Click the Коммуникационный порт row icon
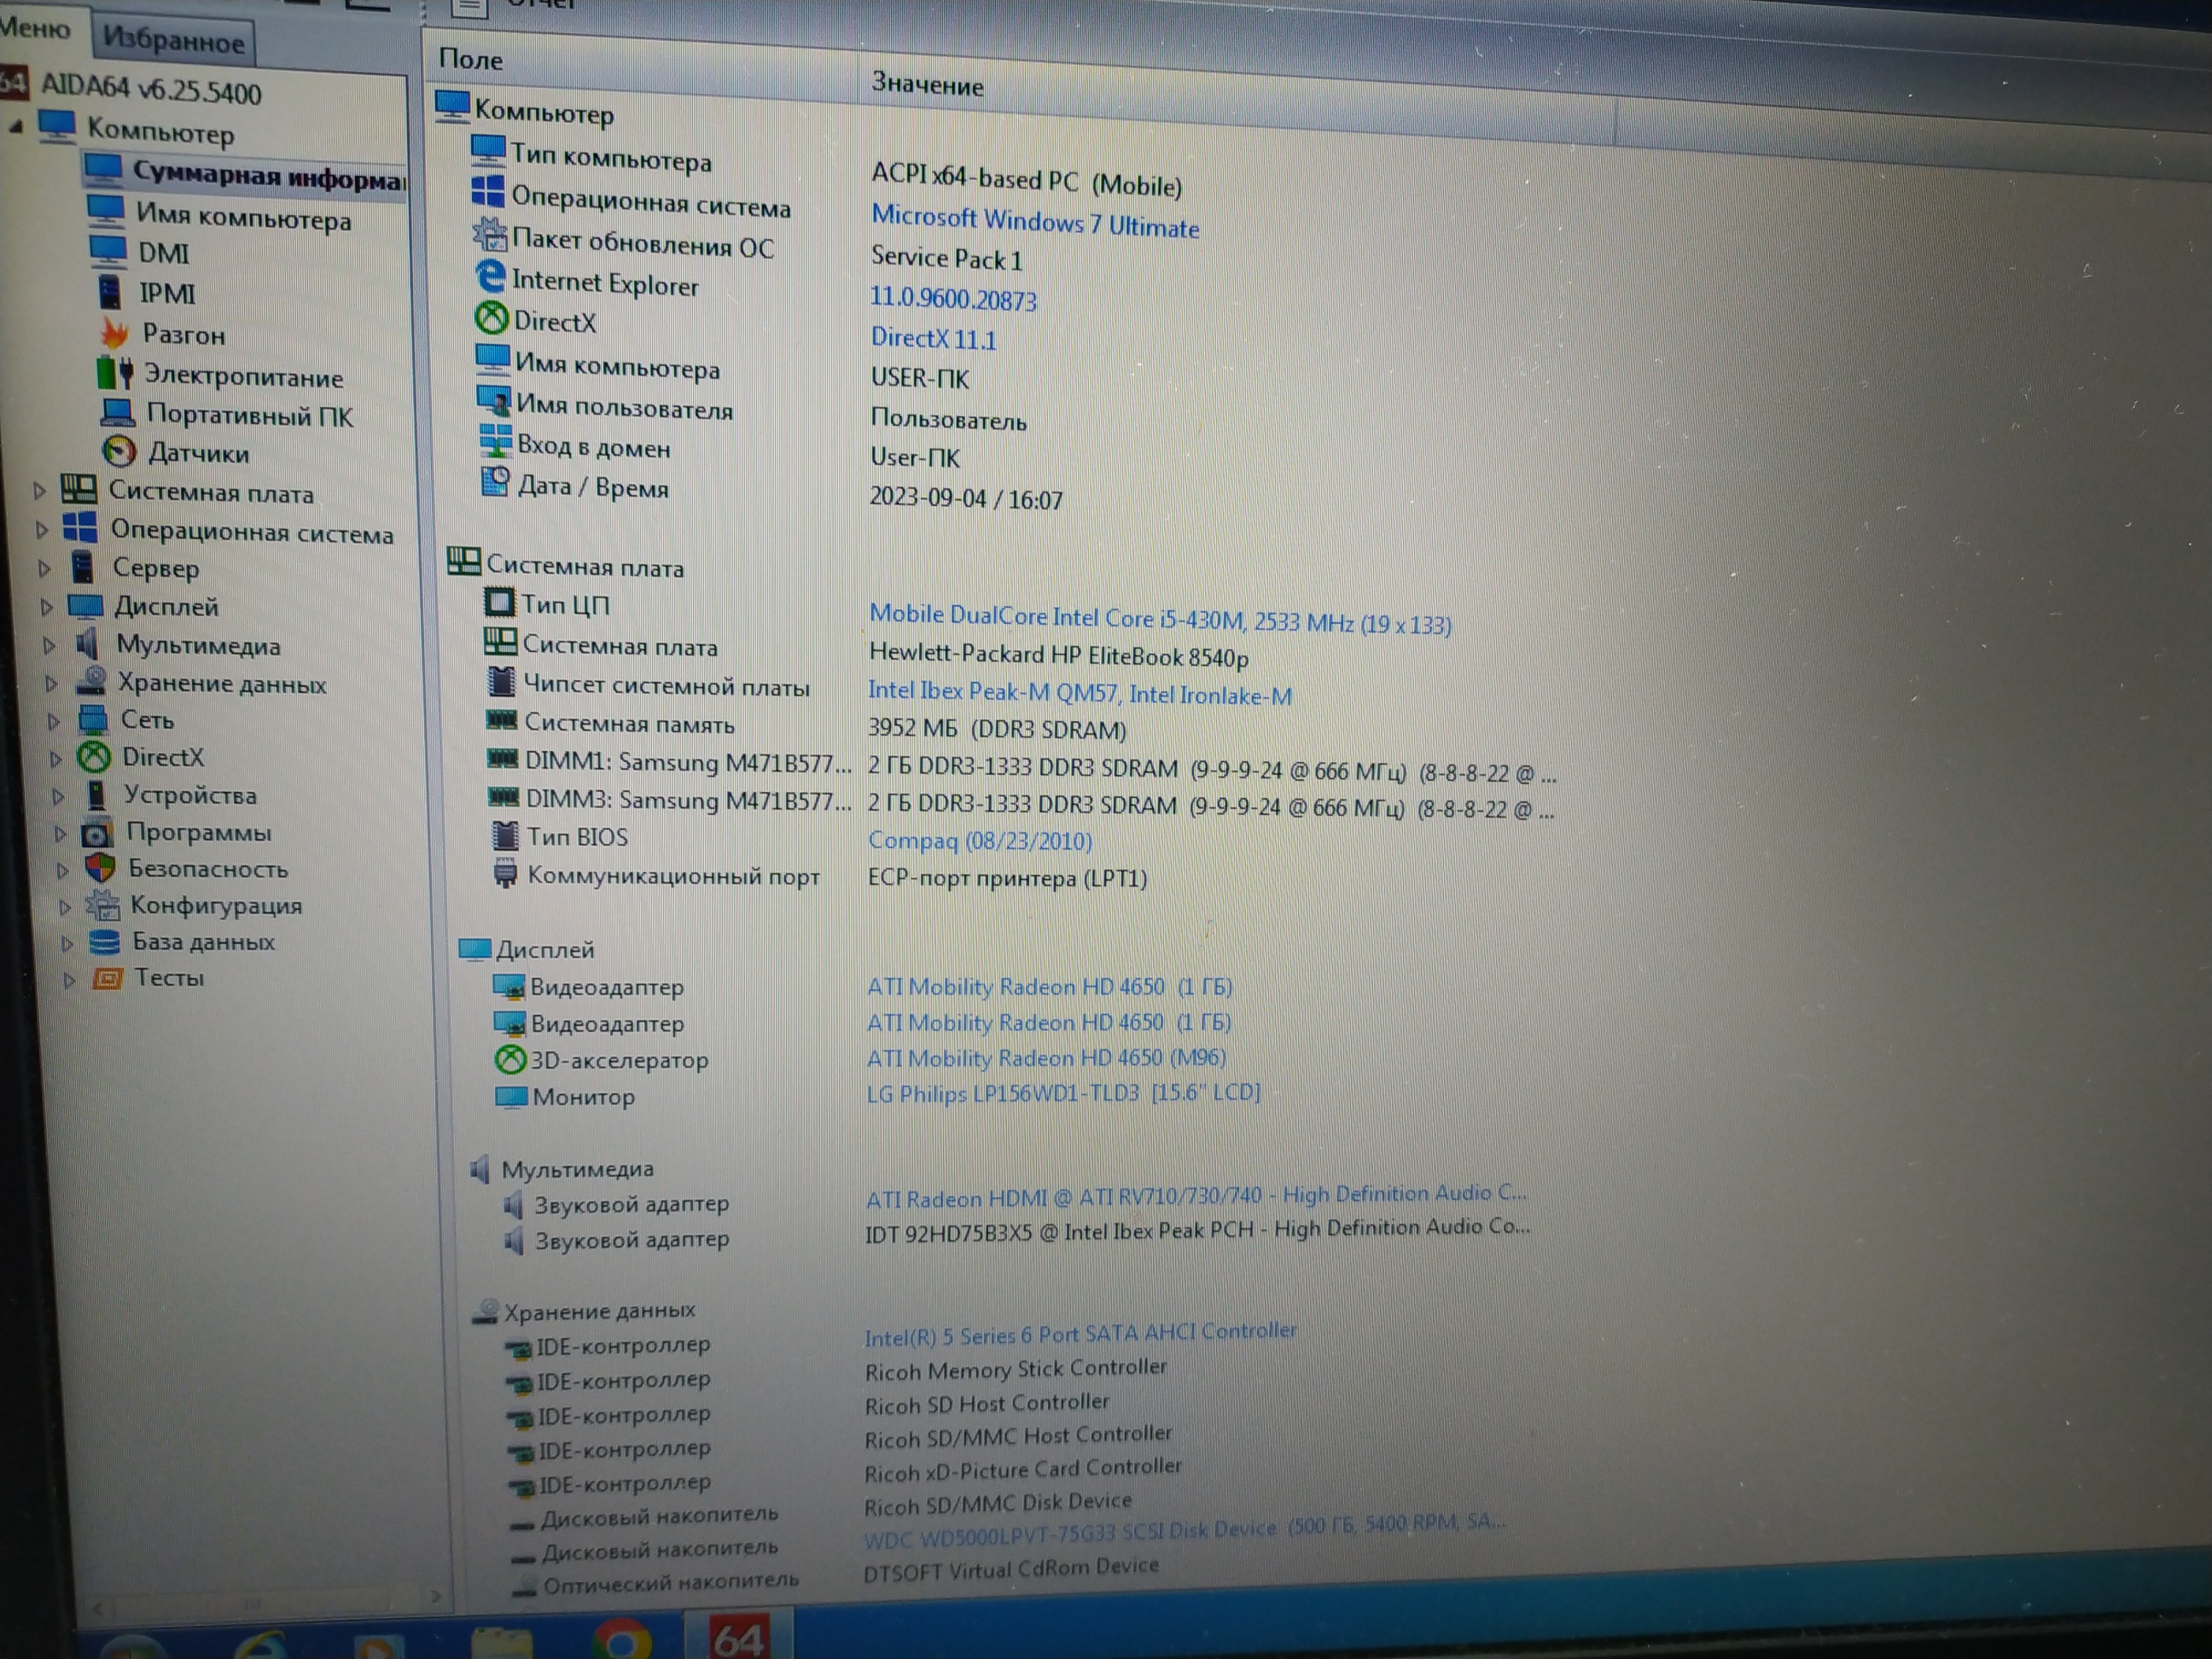Screen dimensions: 2212x1659 point(505,873)
